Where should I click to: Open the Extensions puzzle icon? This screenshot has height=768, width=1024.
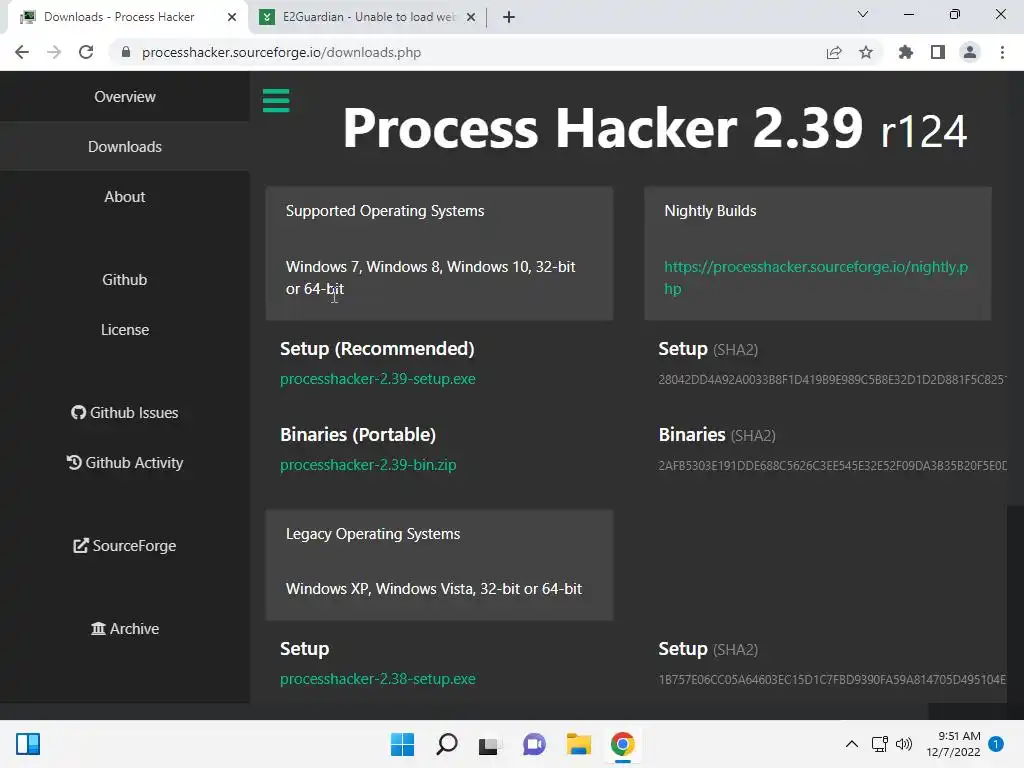[x=906, y=52]
